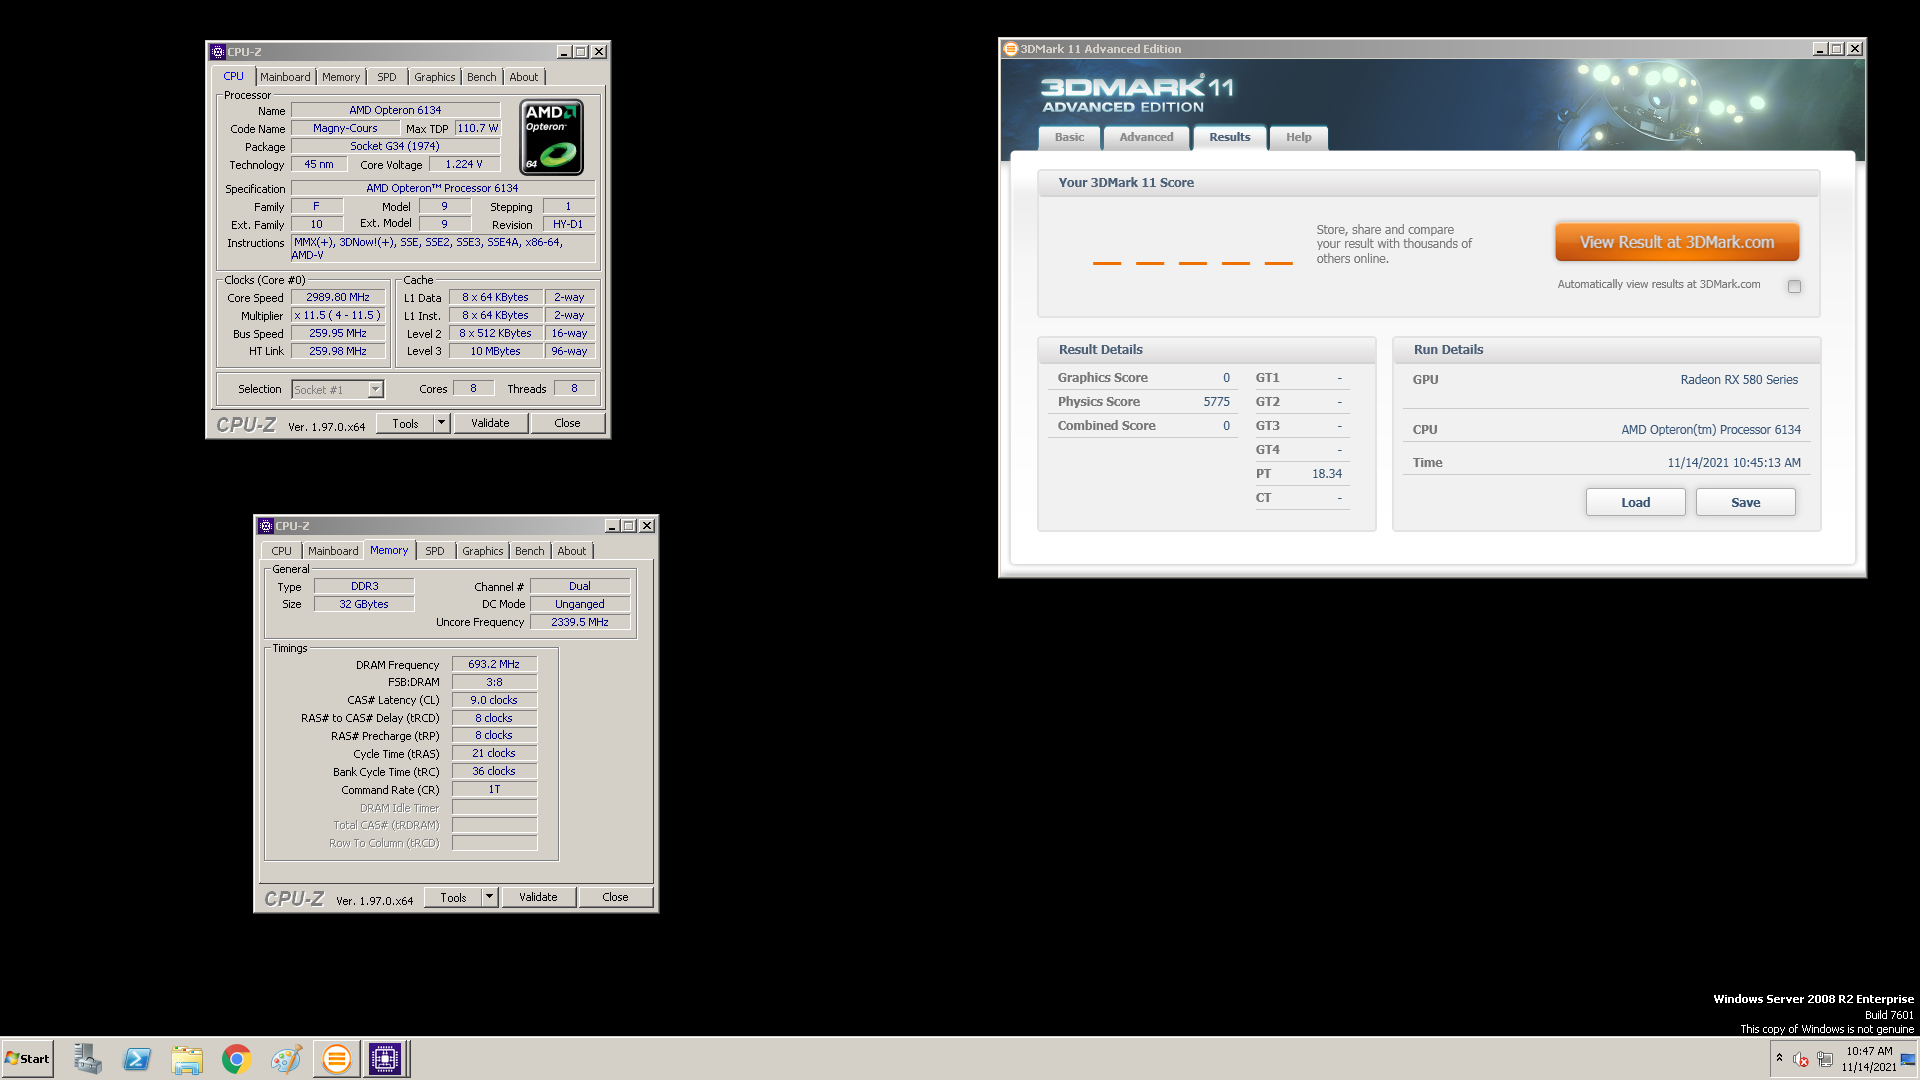Click the muted volume tray icon

(1801, 1059)
